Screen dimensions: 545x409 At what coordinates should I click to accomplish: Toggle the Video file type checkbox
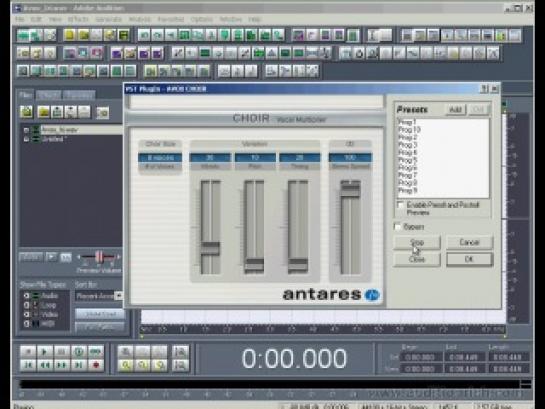[x=27, y=314]
